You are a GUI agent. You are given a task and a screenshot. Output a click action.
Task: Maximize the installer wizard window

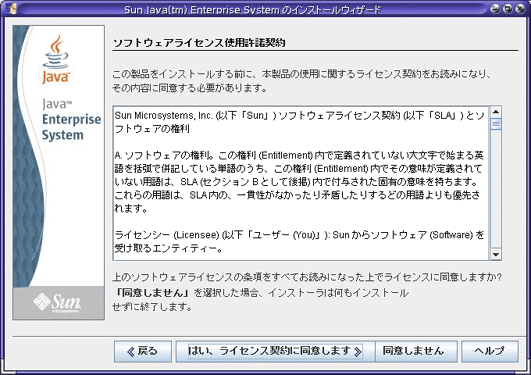507,8
